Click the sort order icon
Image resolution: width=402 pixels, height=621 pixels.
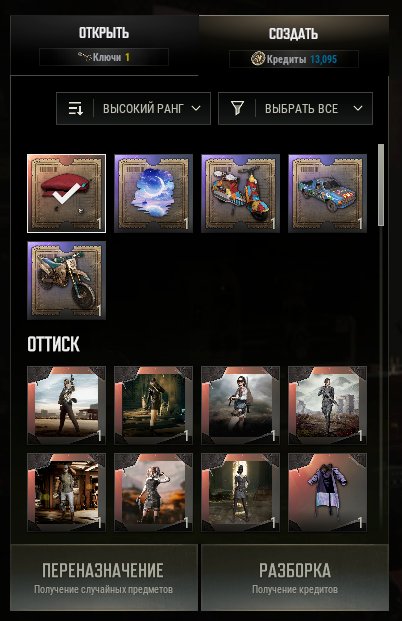click(75, 109)
